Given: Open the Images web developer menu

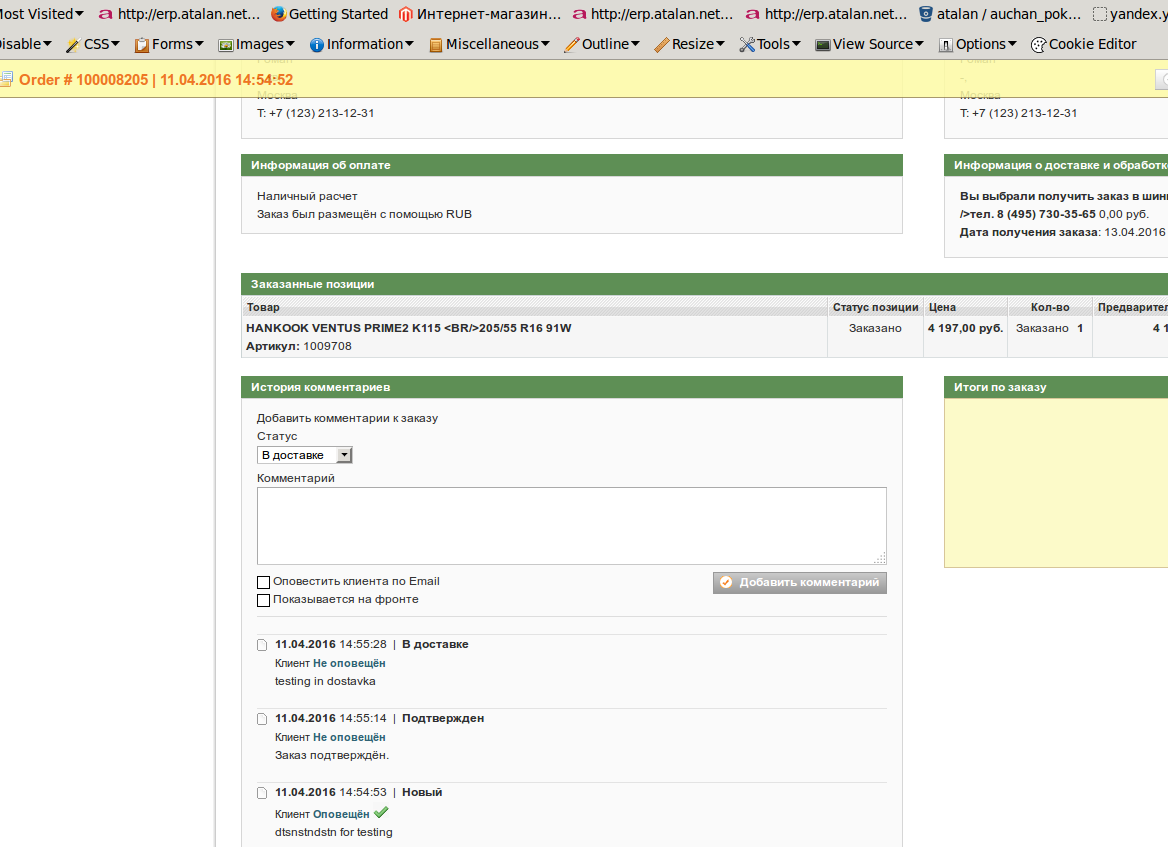Looking at the screenshot, I should 257,45.
